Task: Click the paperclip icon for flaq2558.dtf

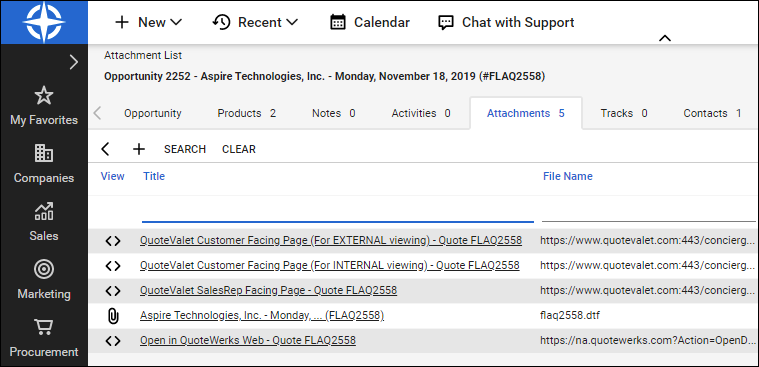Action: point(112,316)
